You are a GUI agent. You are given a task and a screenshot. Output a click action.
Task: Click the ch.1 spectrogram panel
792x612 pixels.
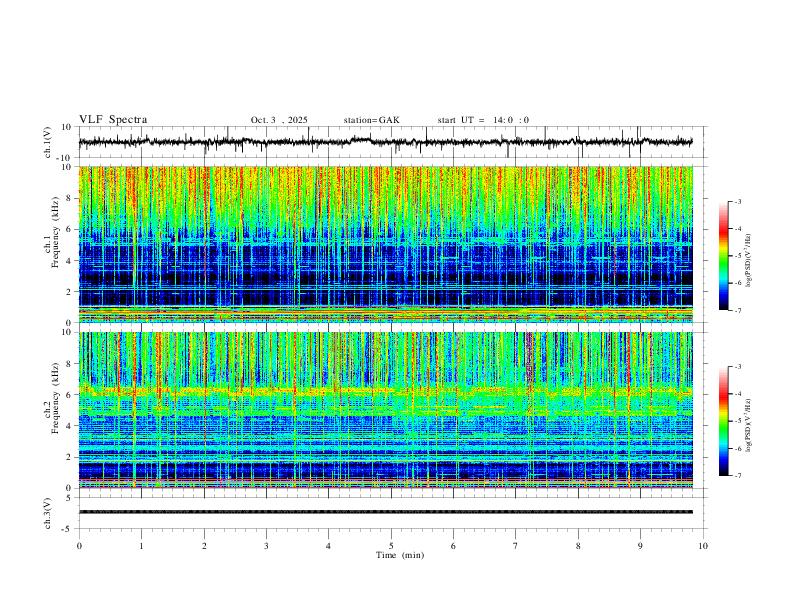[x=386, y=244]
